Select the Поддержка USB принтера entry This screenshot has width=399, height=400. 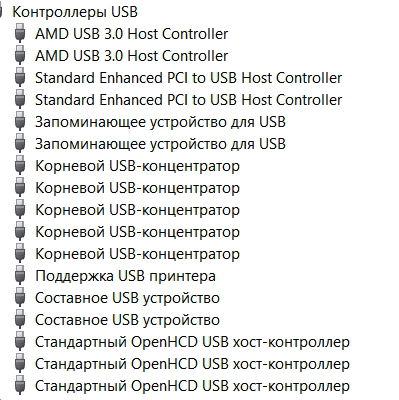(x=125, y=276)
